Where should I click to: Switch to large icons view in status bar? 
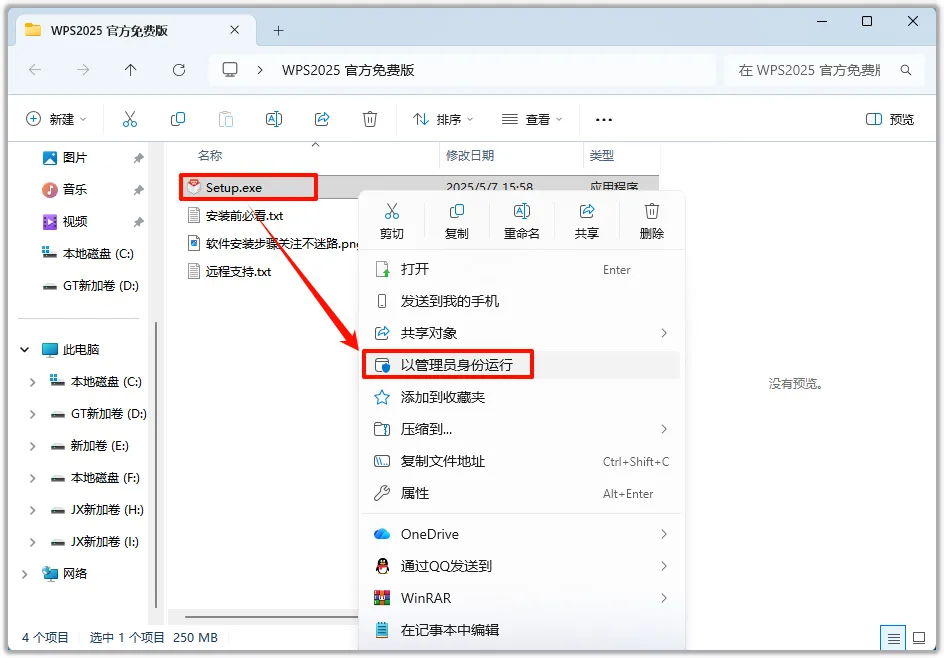(919, 638)
